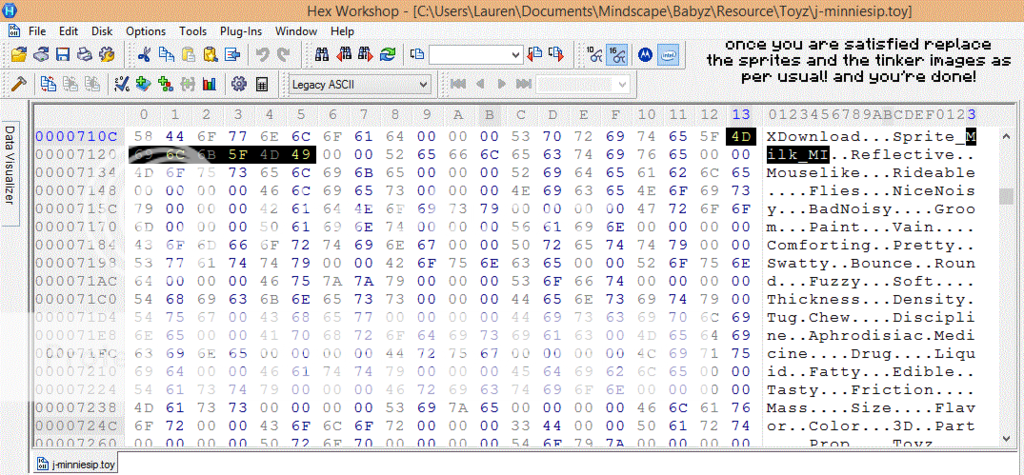The image size is (1024, 475).
Task: Click ASCII text 'Thickness...Density.'
Action: (x=871, y=300)
